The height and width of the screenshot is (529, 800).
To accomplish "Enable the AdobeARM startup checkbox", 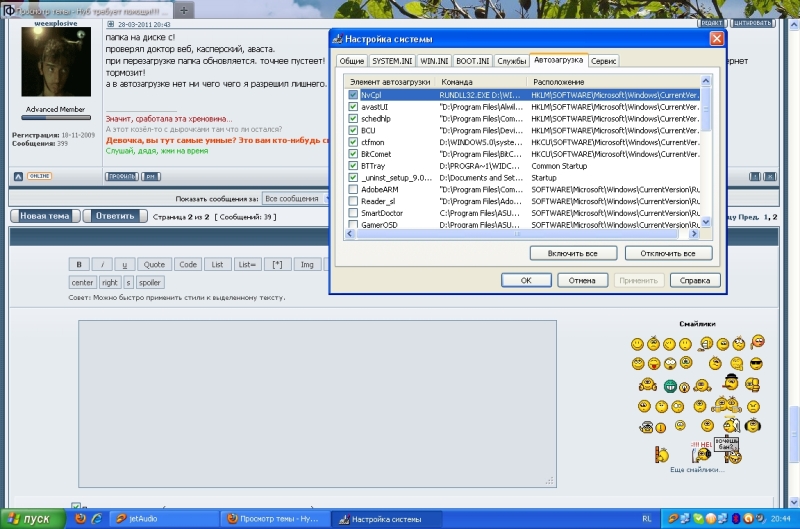I will point(353,189).
